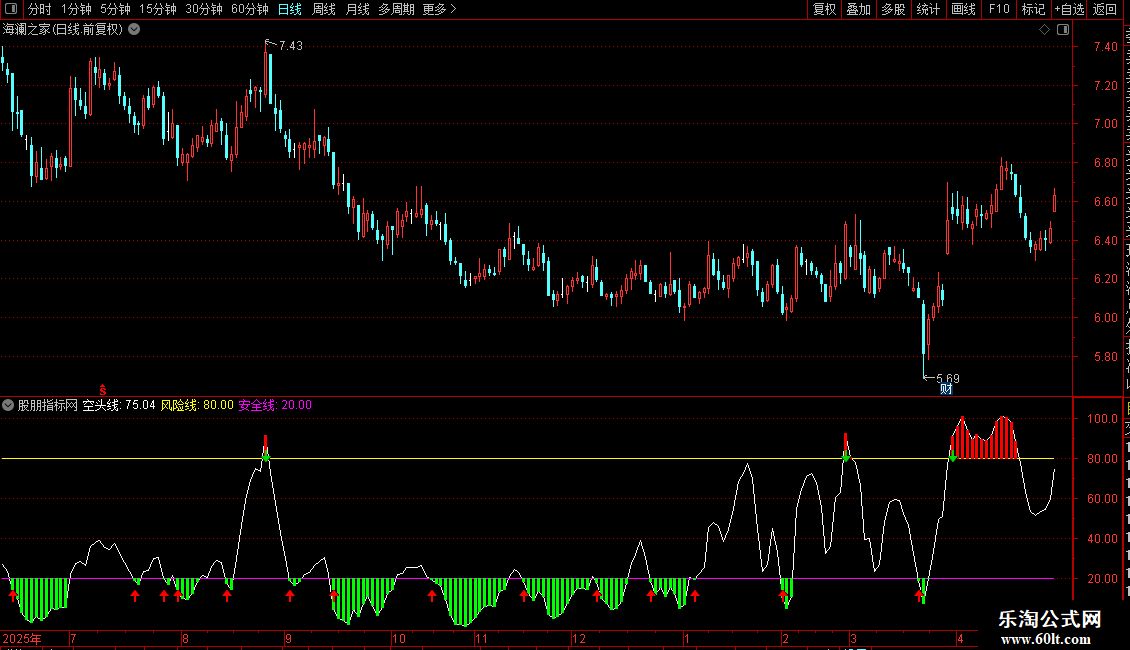The width and height of the screenshot is (1130, 650).
Task: Click the 5.69 low price label
Action: point(948,378)
